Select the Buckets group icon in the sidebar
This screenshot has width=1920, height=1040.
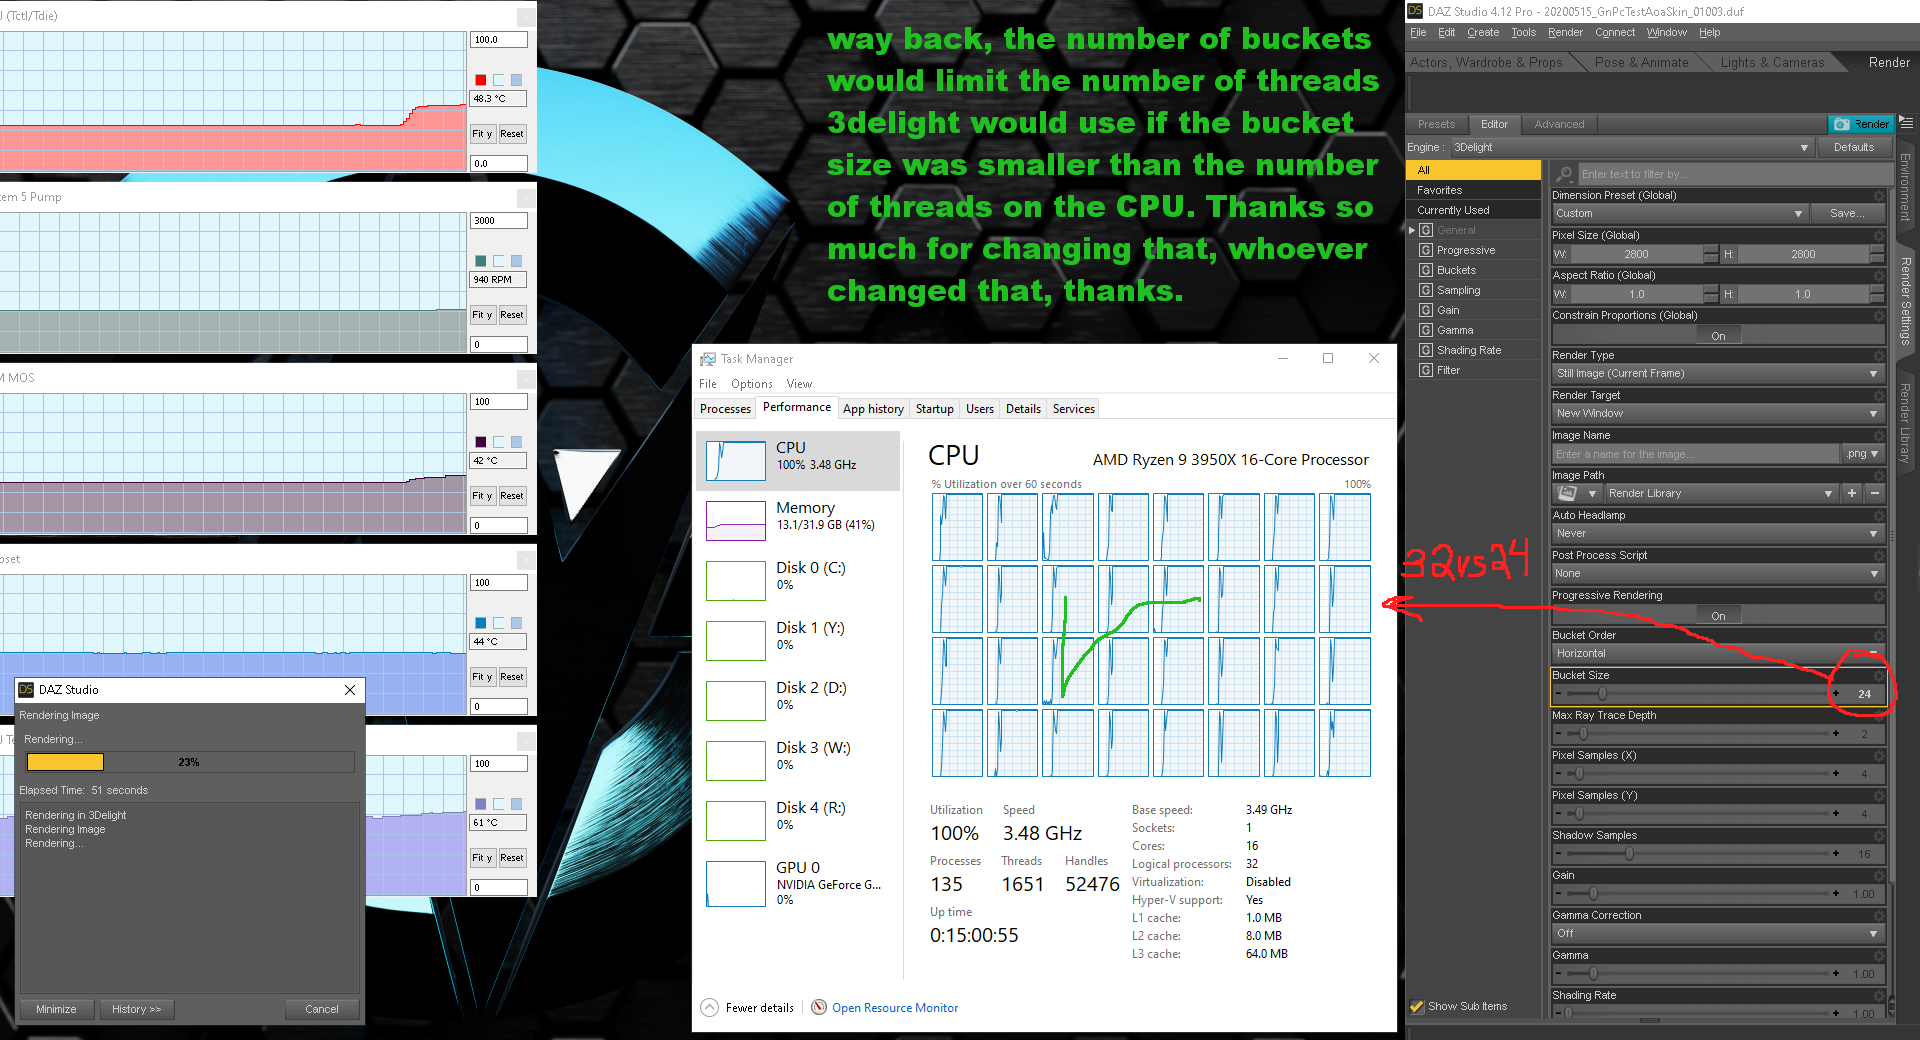(x=1426, y=270)
